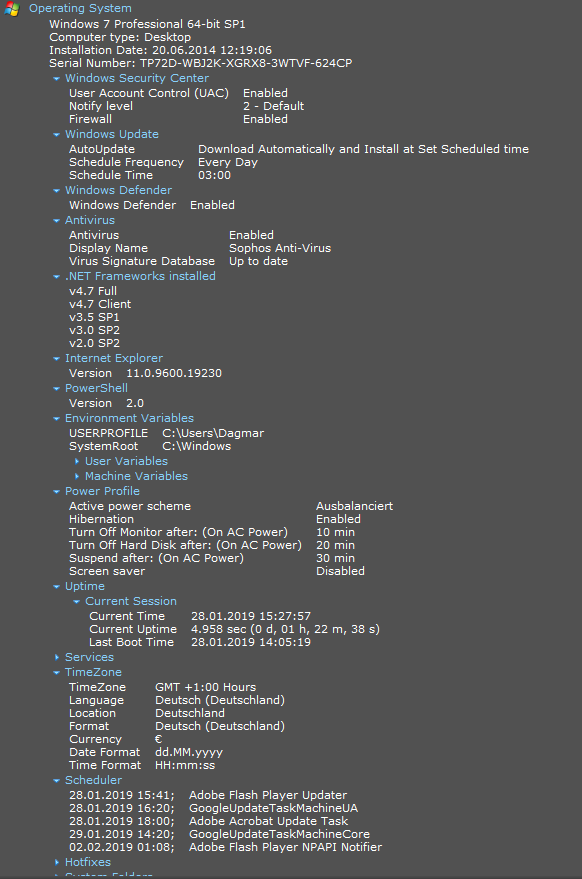
Task: Select the Active power scheme row
Action: pyautogui.click(x=231, y=506)
